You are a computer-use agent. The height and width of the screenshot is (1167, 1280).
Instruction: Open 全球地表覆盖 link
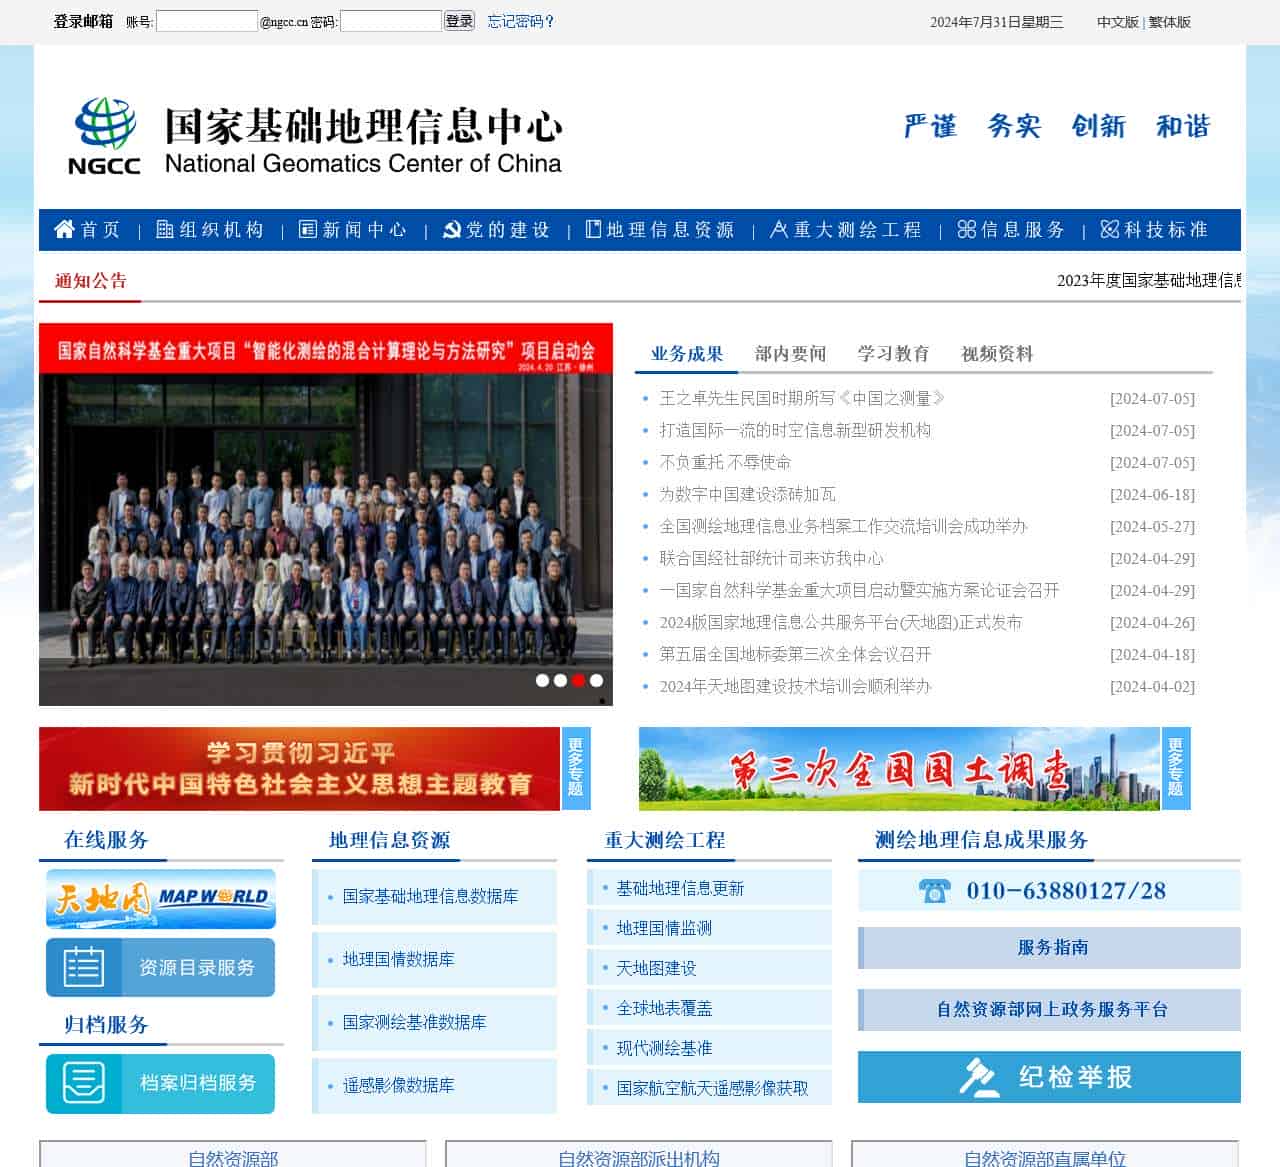[x=664, y=1008]
